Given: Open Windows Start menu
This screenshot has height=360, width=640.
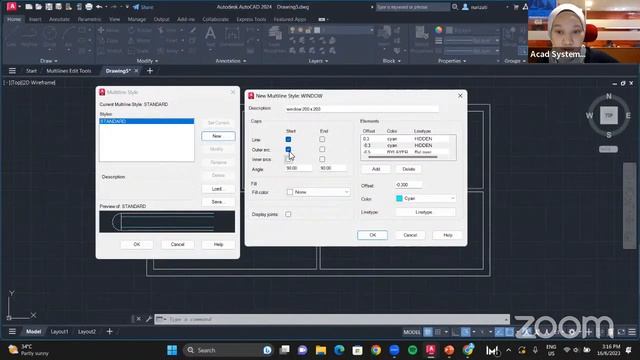Looking at the screenshot, I should point(172,350).
